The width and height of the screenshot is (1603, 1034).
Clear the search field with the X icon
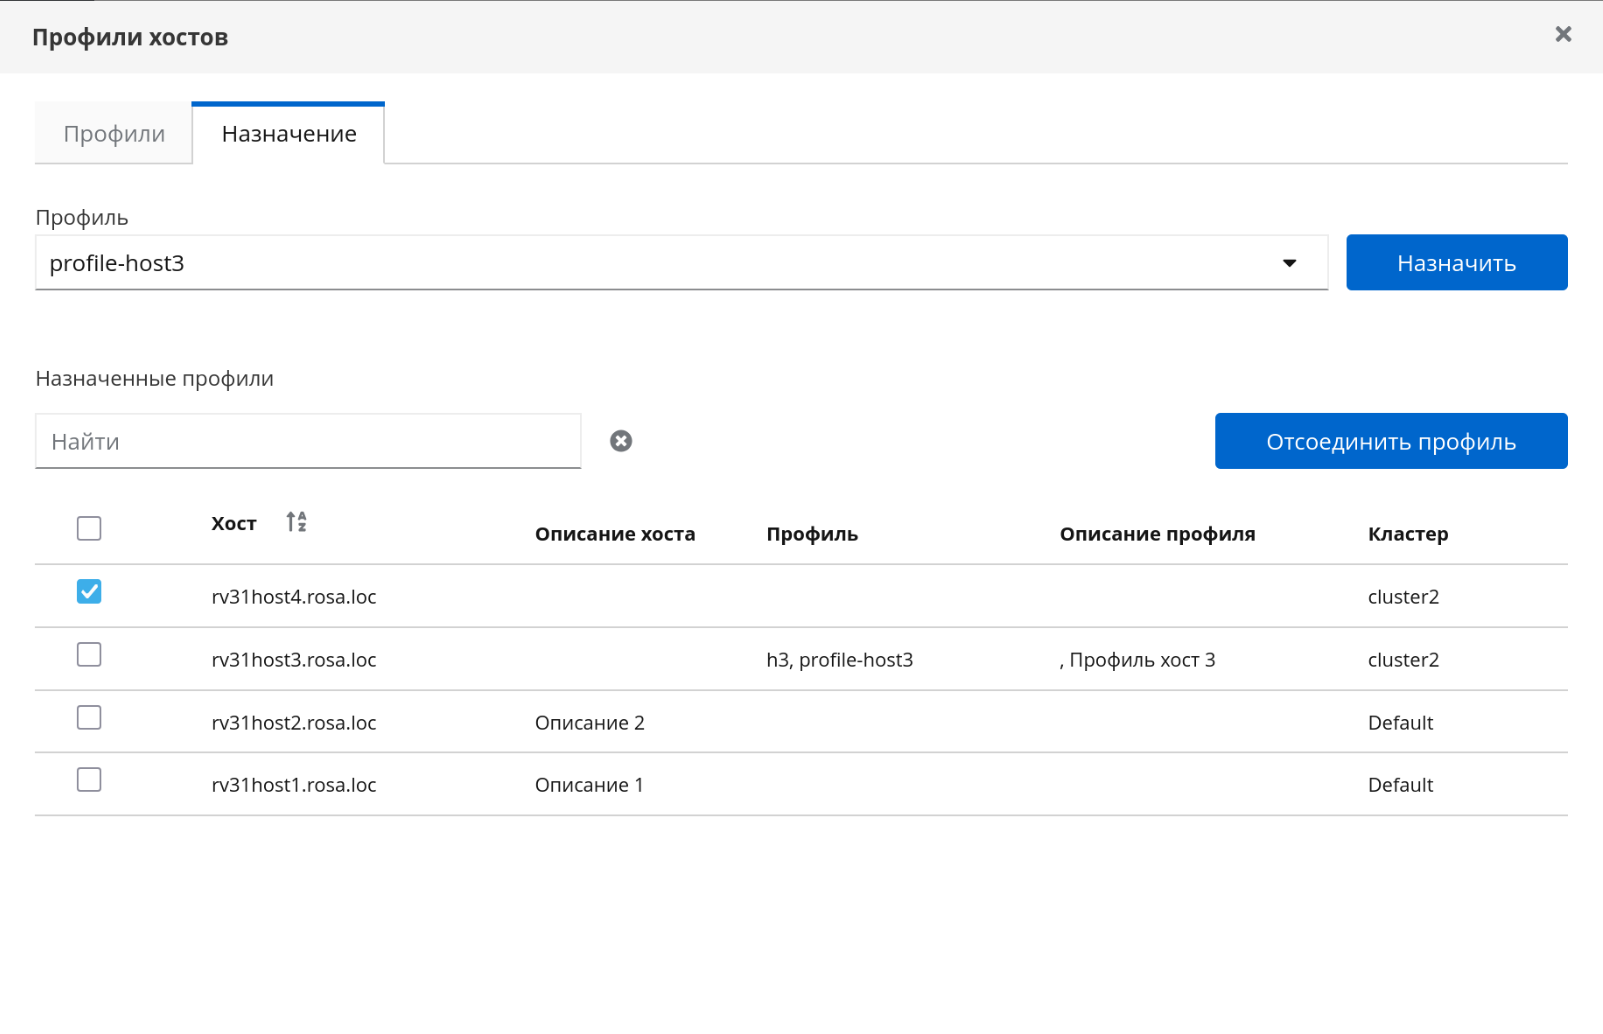pyautogui.click(x=621, y=441)
